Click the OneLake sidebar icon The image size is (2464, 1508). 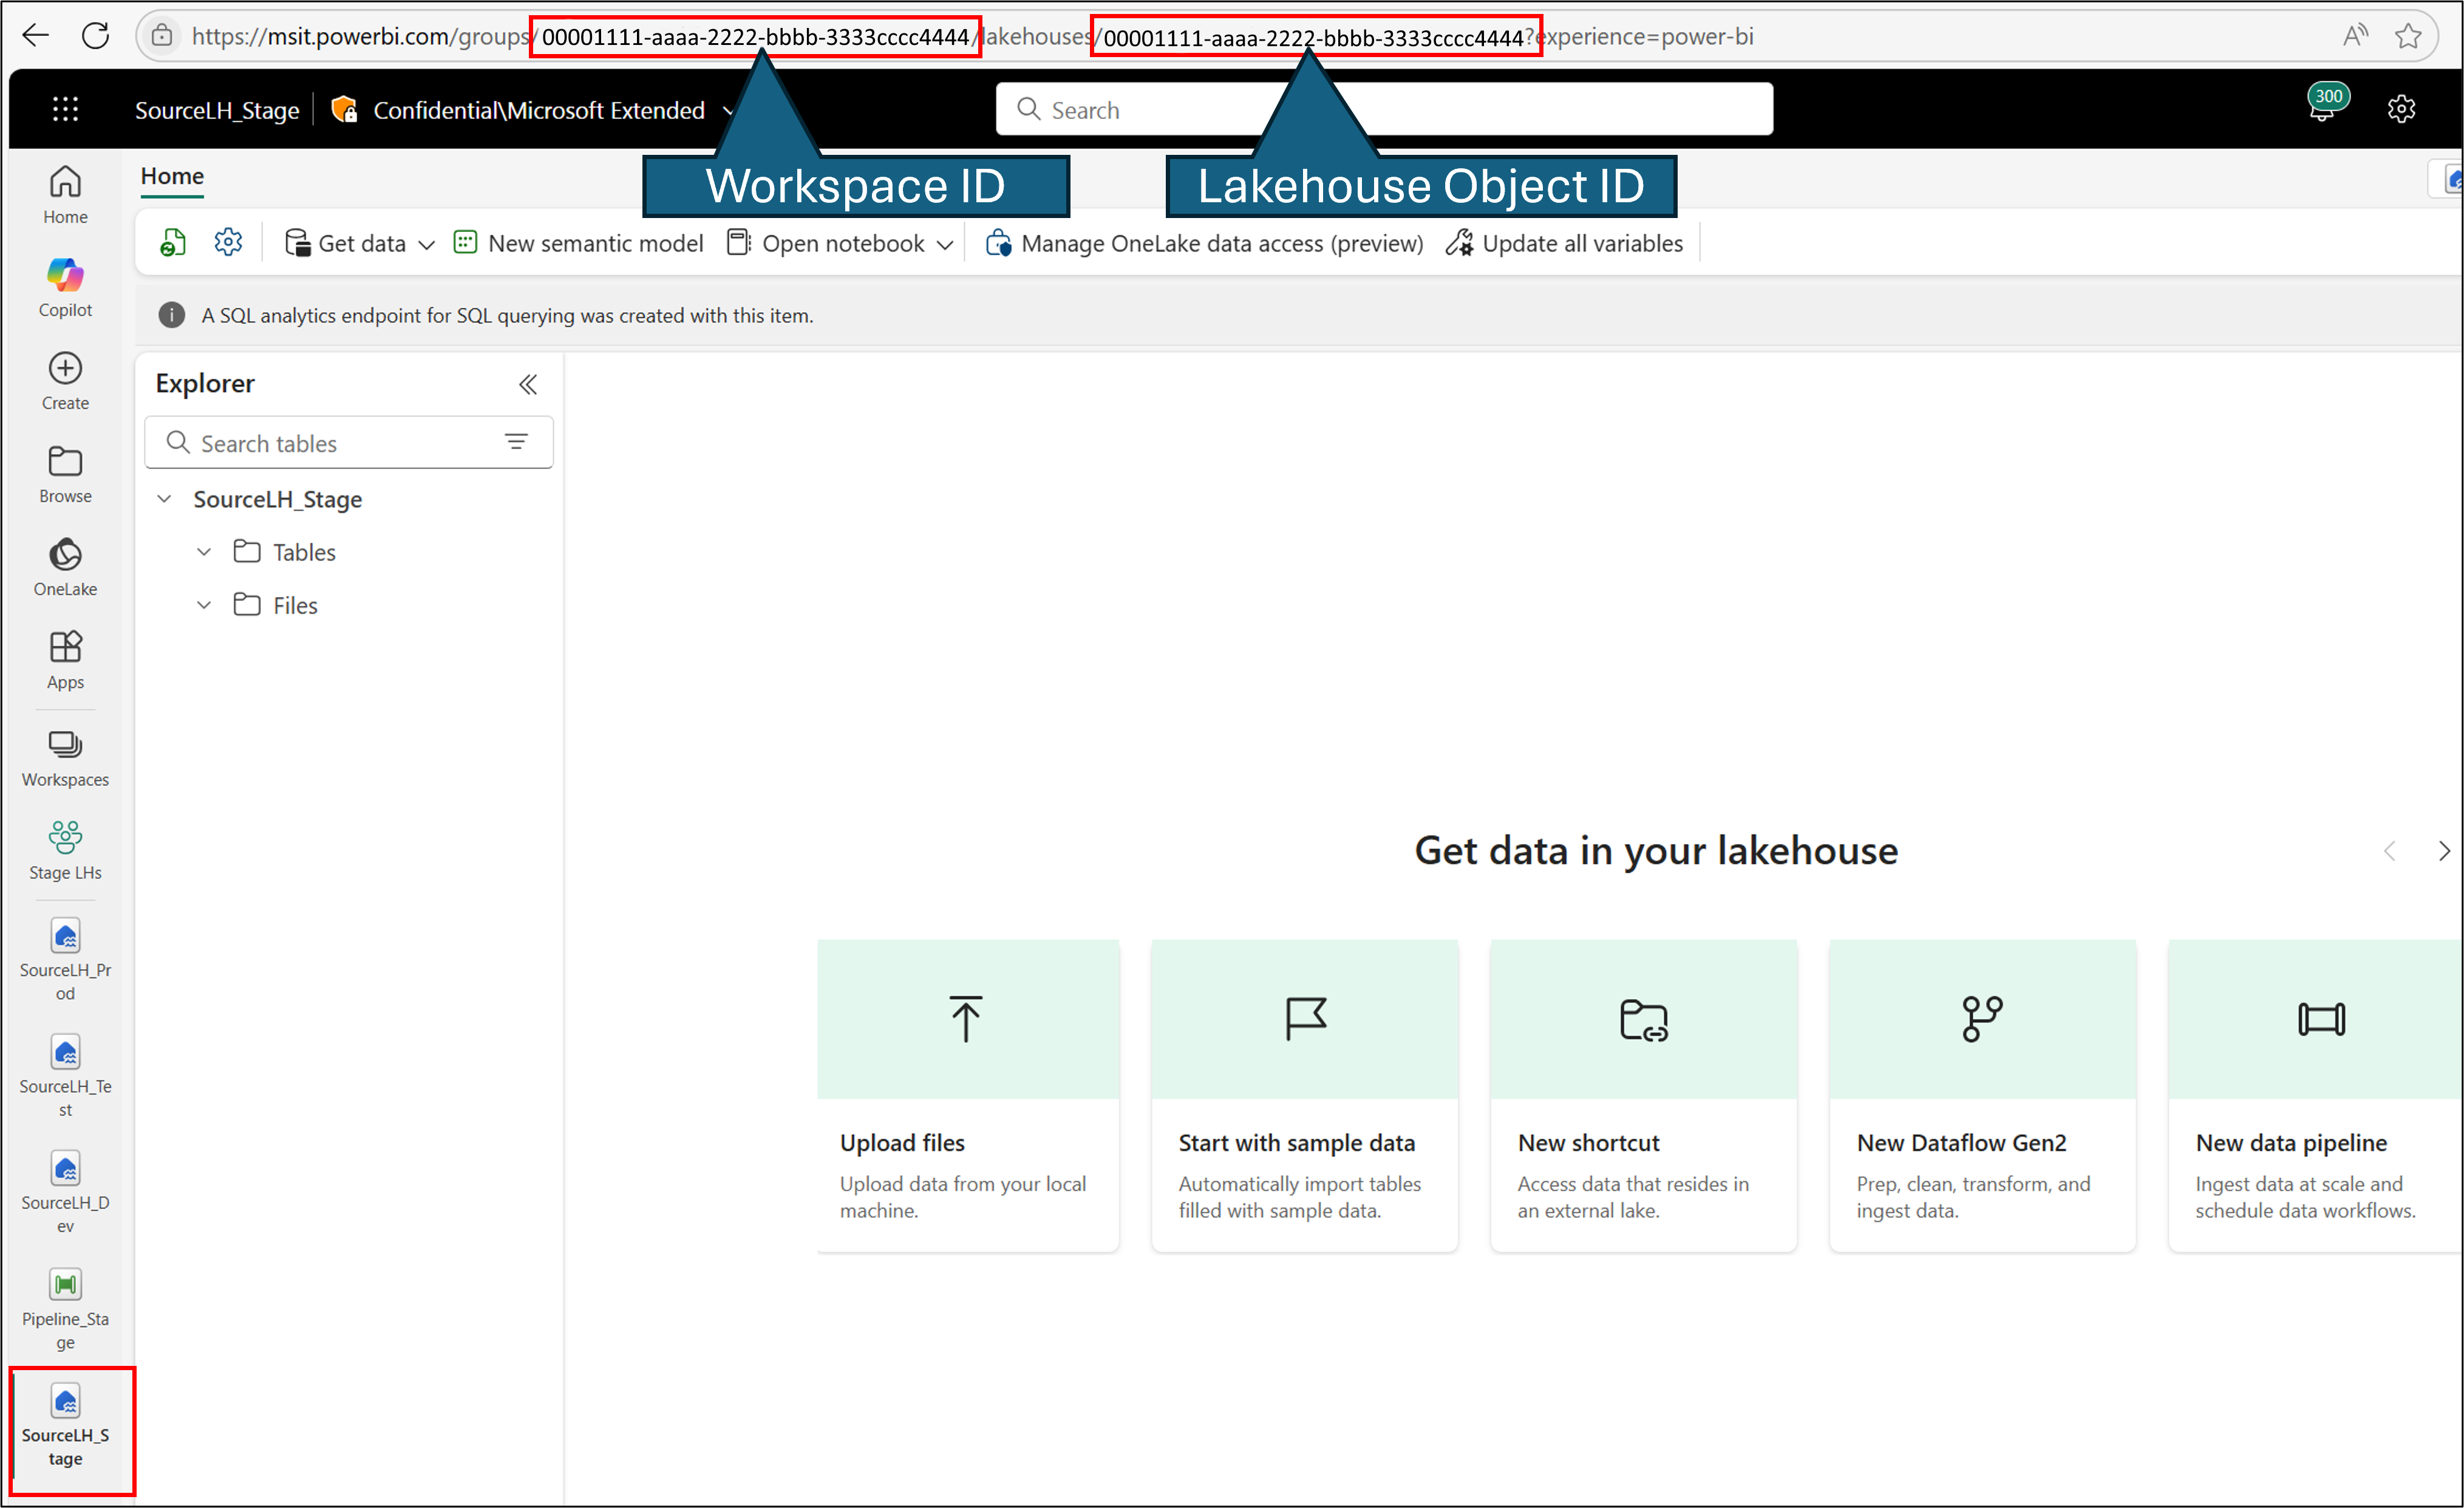65,566
